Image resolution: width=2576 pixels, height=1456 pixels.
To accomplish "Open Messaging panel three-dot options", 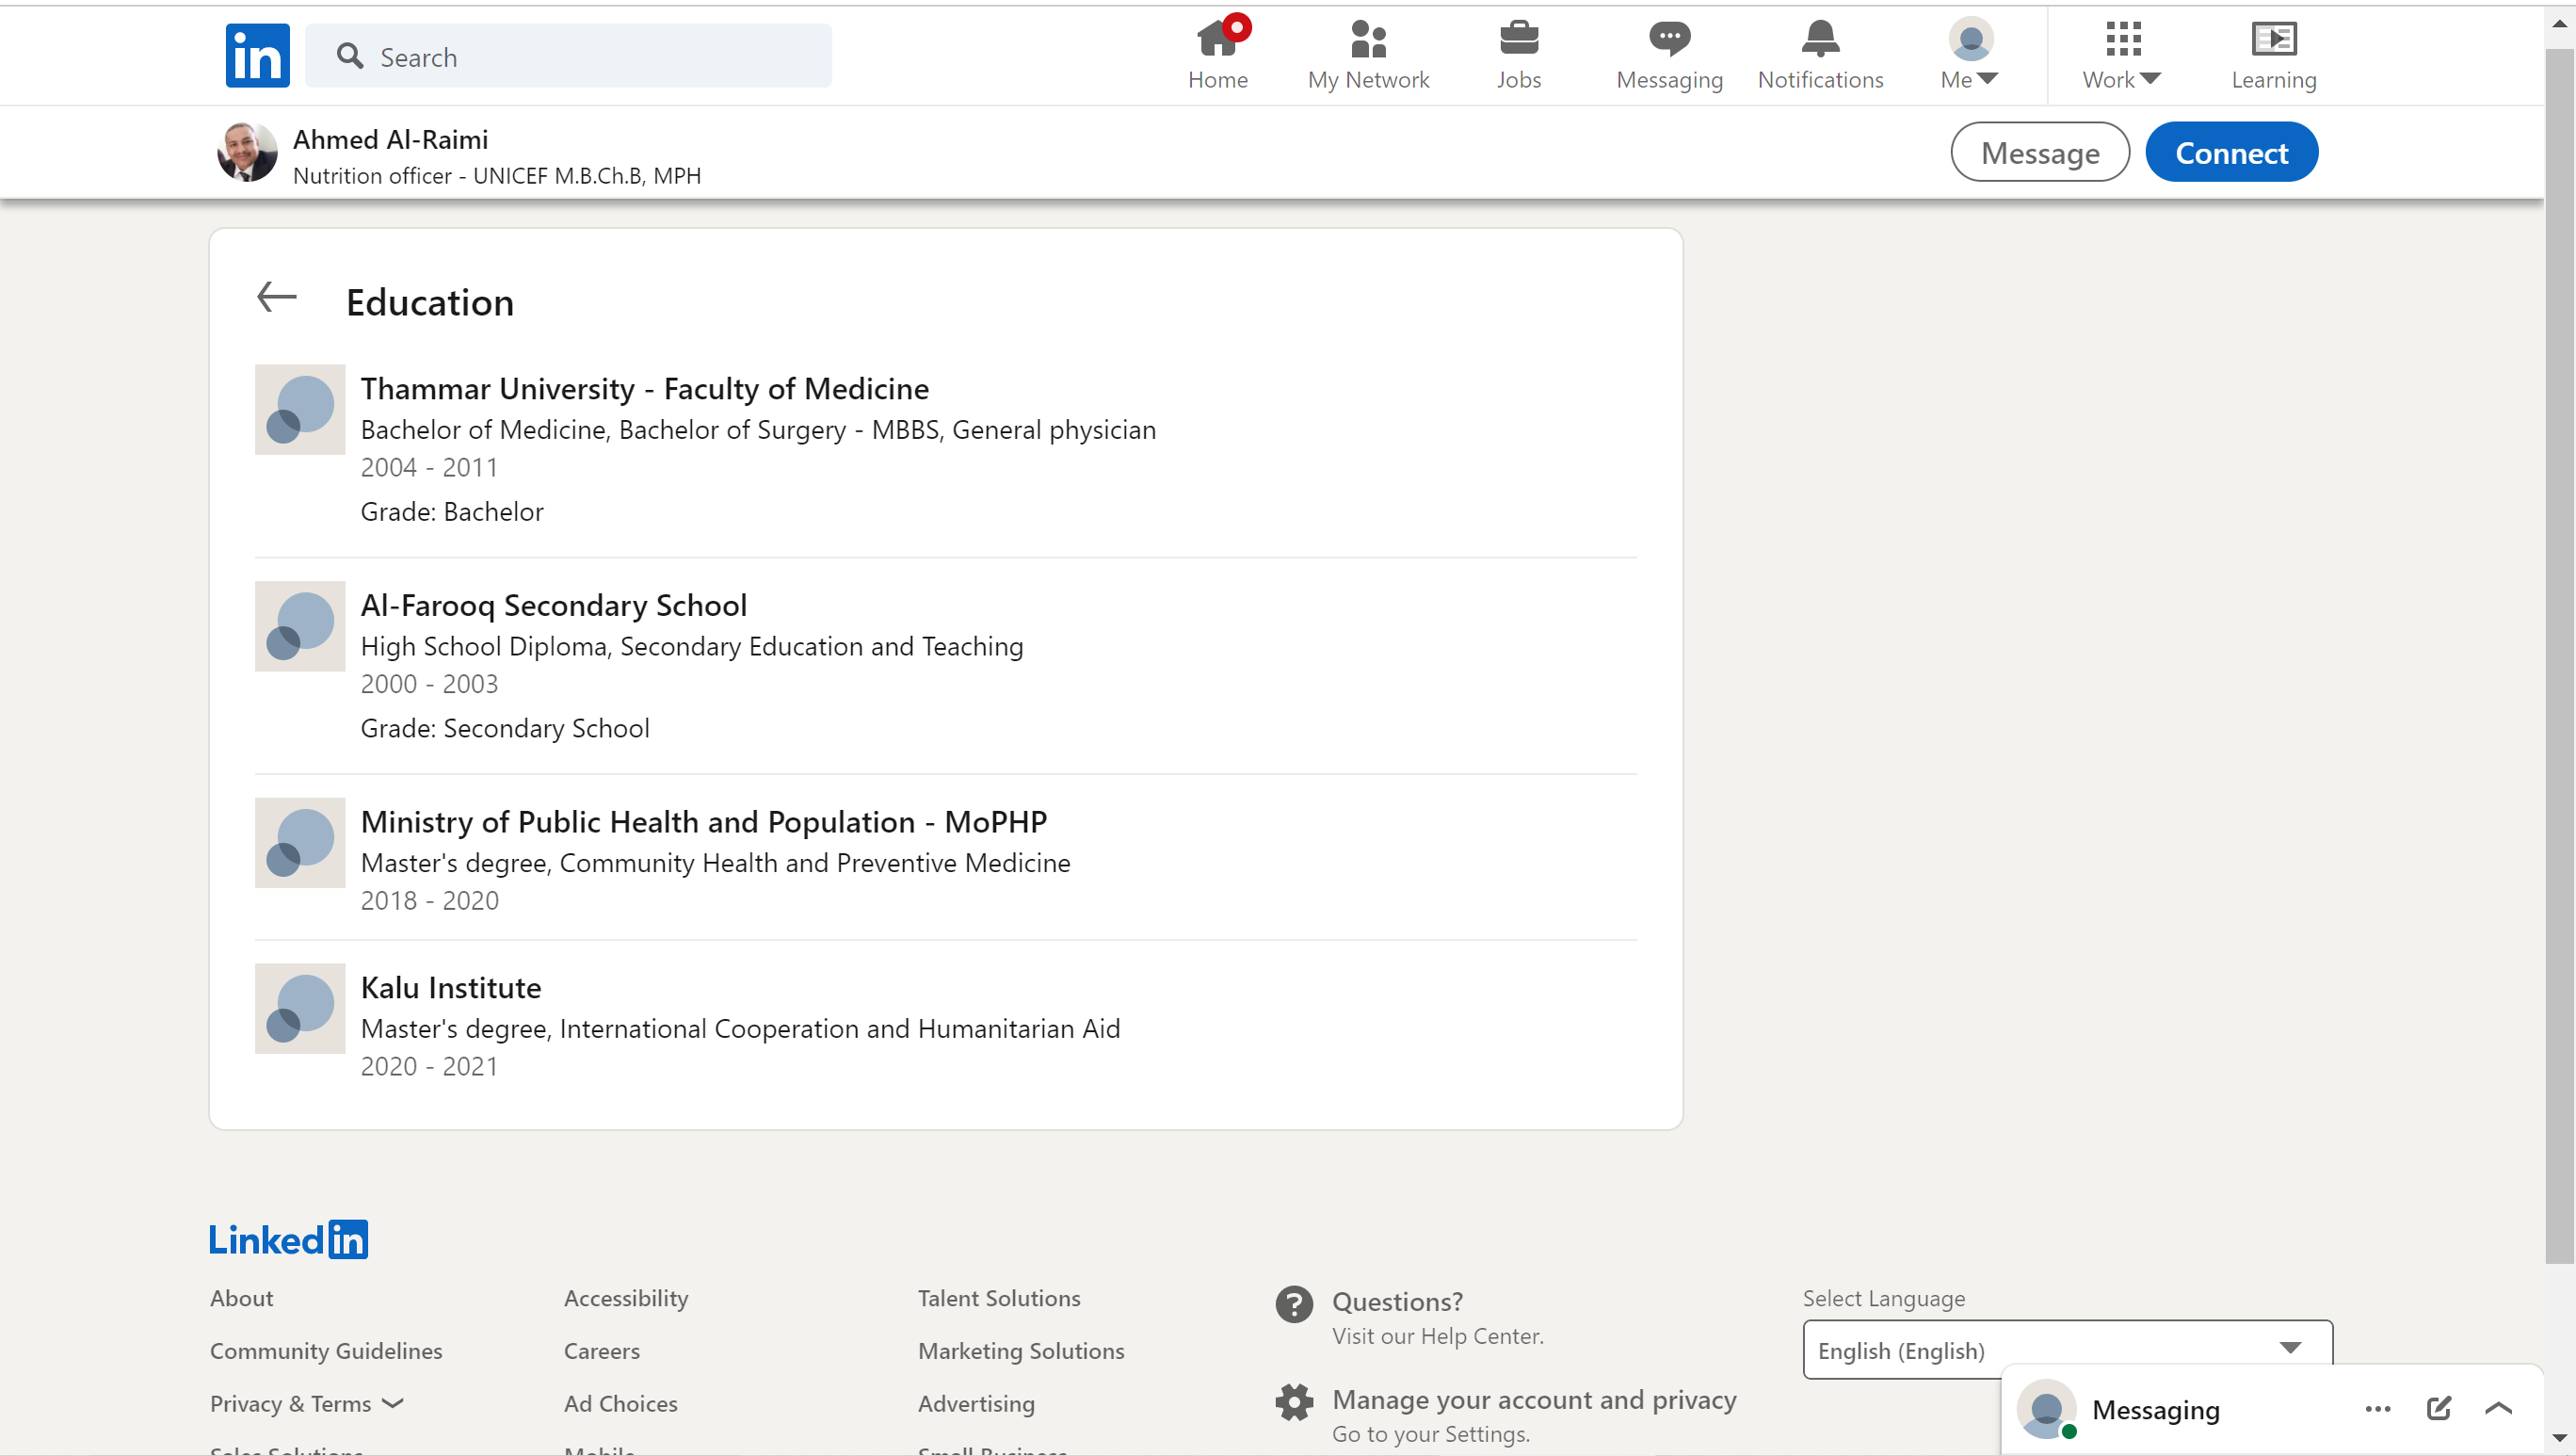I will [2377, 1409].
